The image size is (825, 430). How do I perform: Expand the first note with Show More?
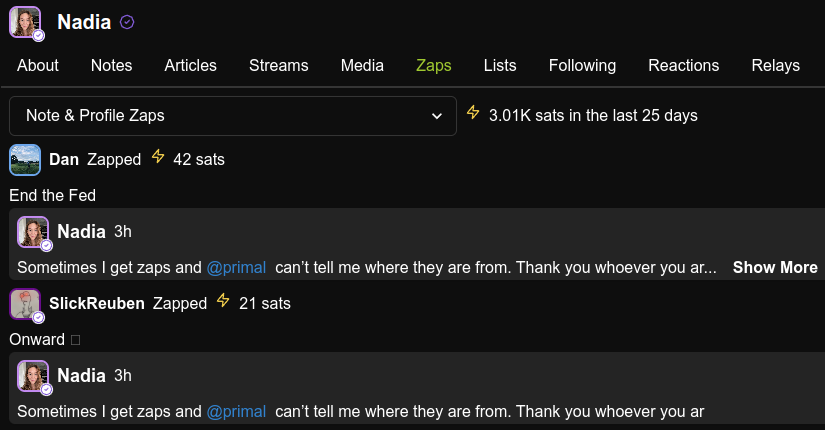[775, 268]
